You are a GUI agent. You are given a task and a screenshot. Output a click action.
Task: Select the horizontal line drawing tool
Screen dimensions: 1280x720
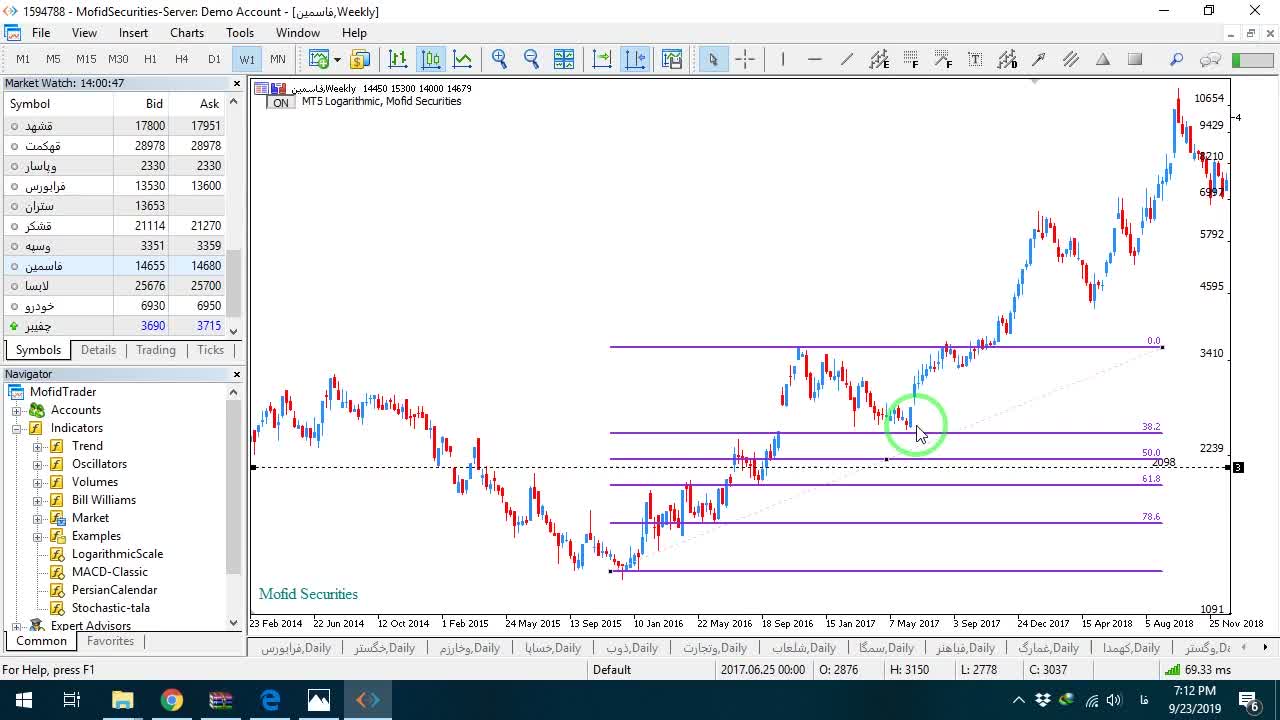(815, 59)
